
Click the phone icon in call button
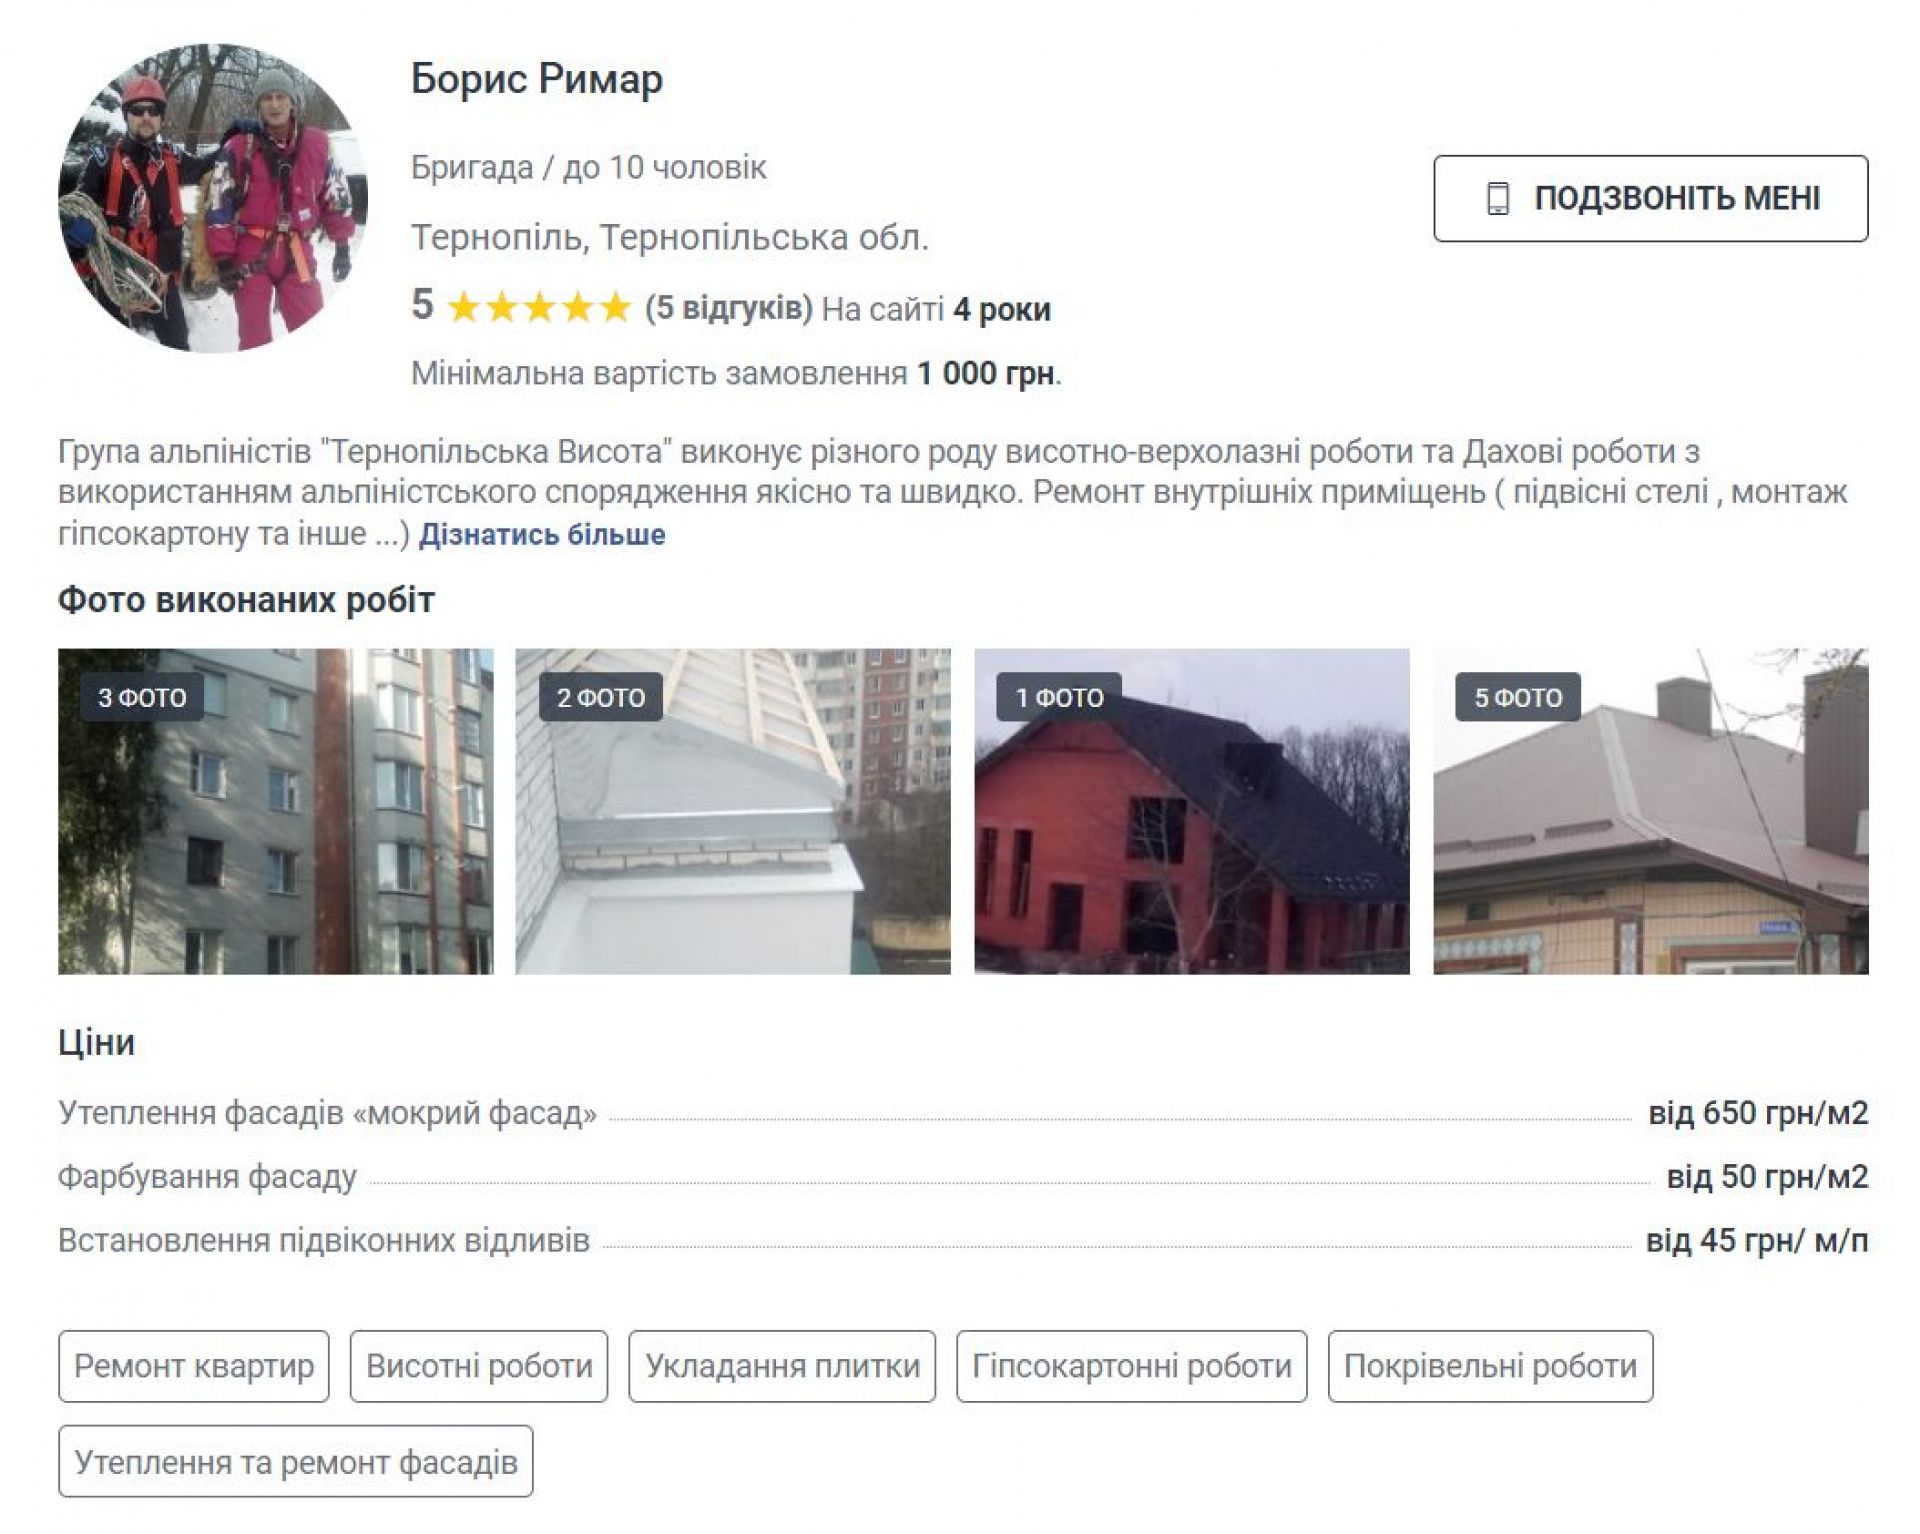pyautogui.click(x=1497, y=198)
